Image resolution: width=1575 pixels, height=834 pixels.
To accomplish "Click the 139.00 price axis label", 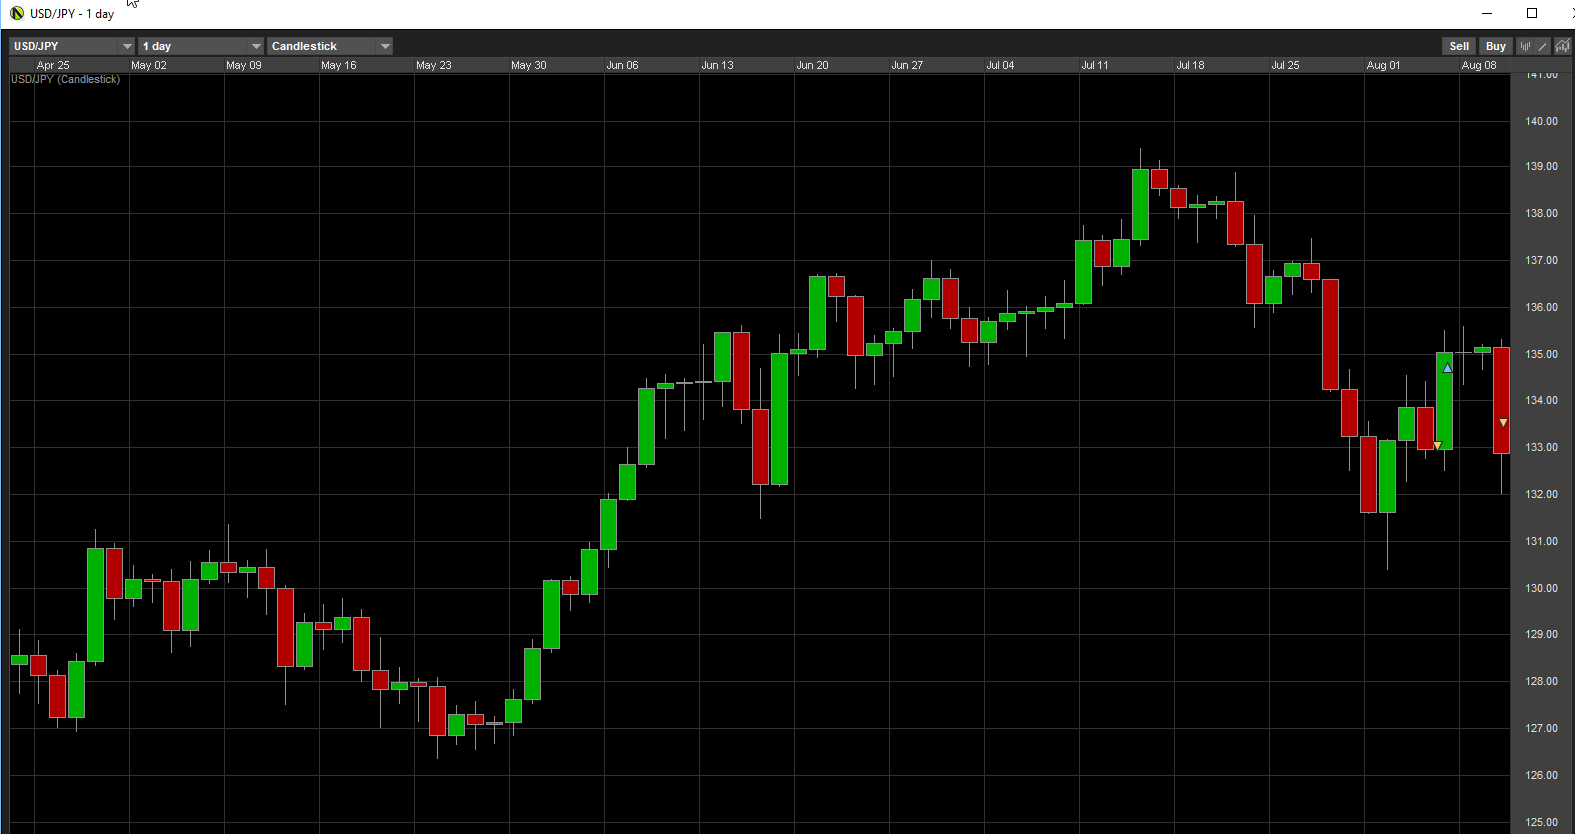I will pyautogui.click(x=1541, y=166).
